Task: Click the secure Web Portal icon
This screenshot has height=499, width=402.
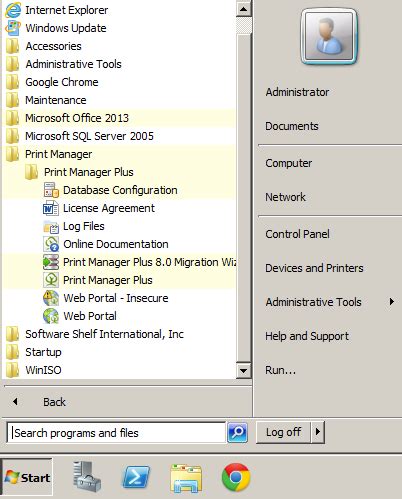Action: 51,316
